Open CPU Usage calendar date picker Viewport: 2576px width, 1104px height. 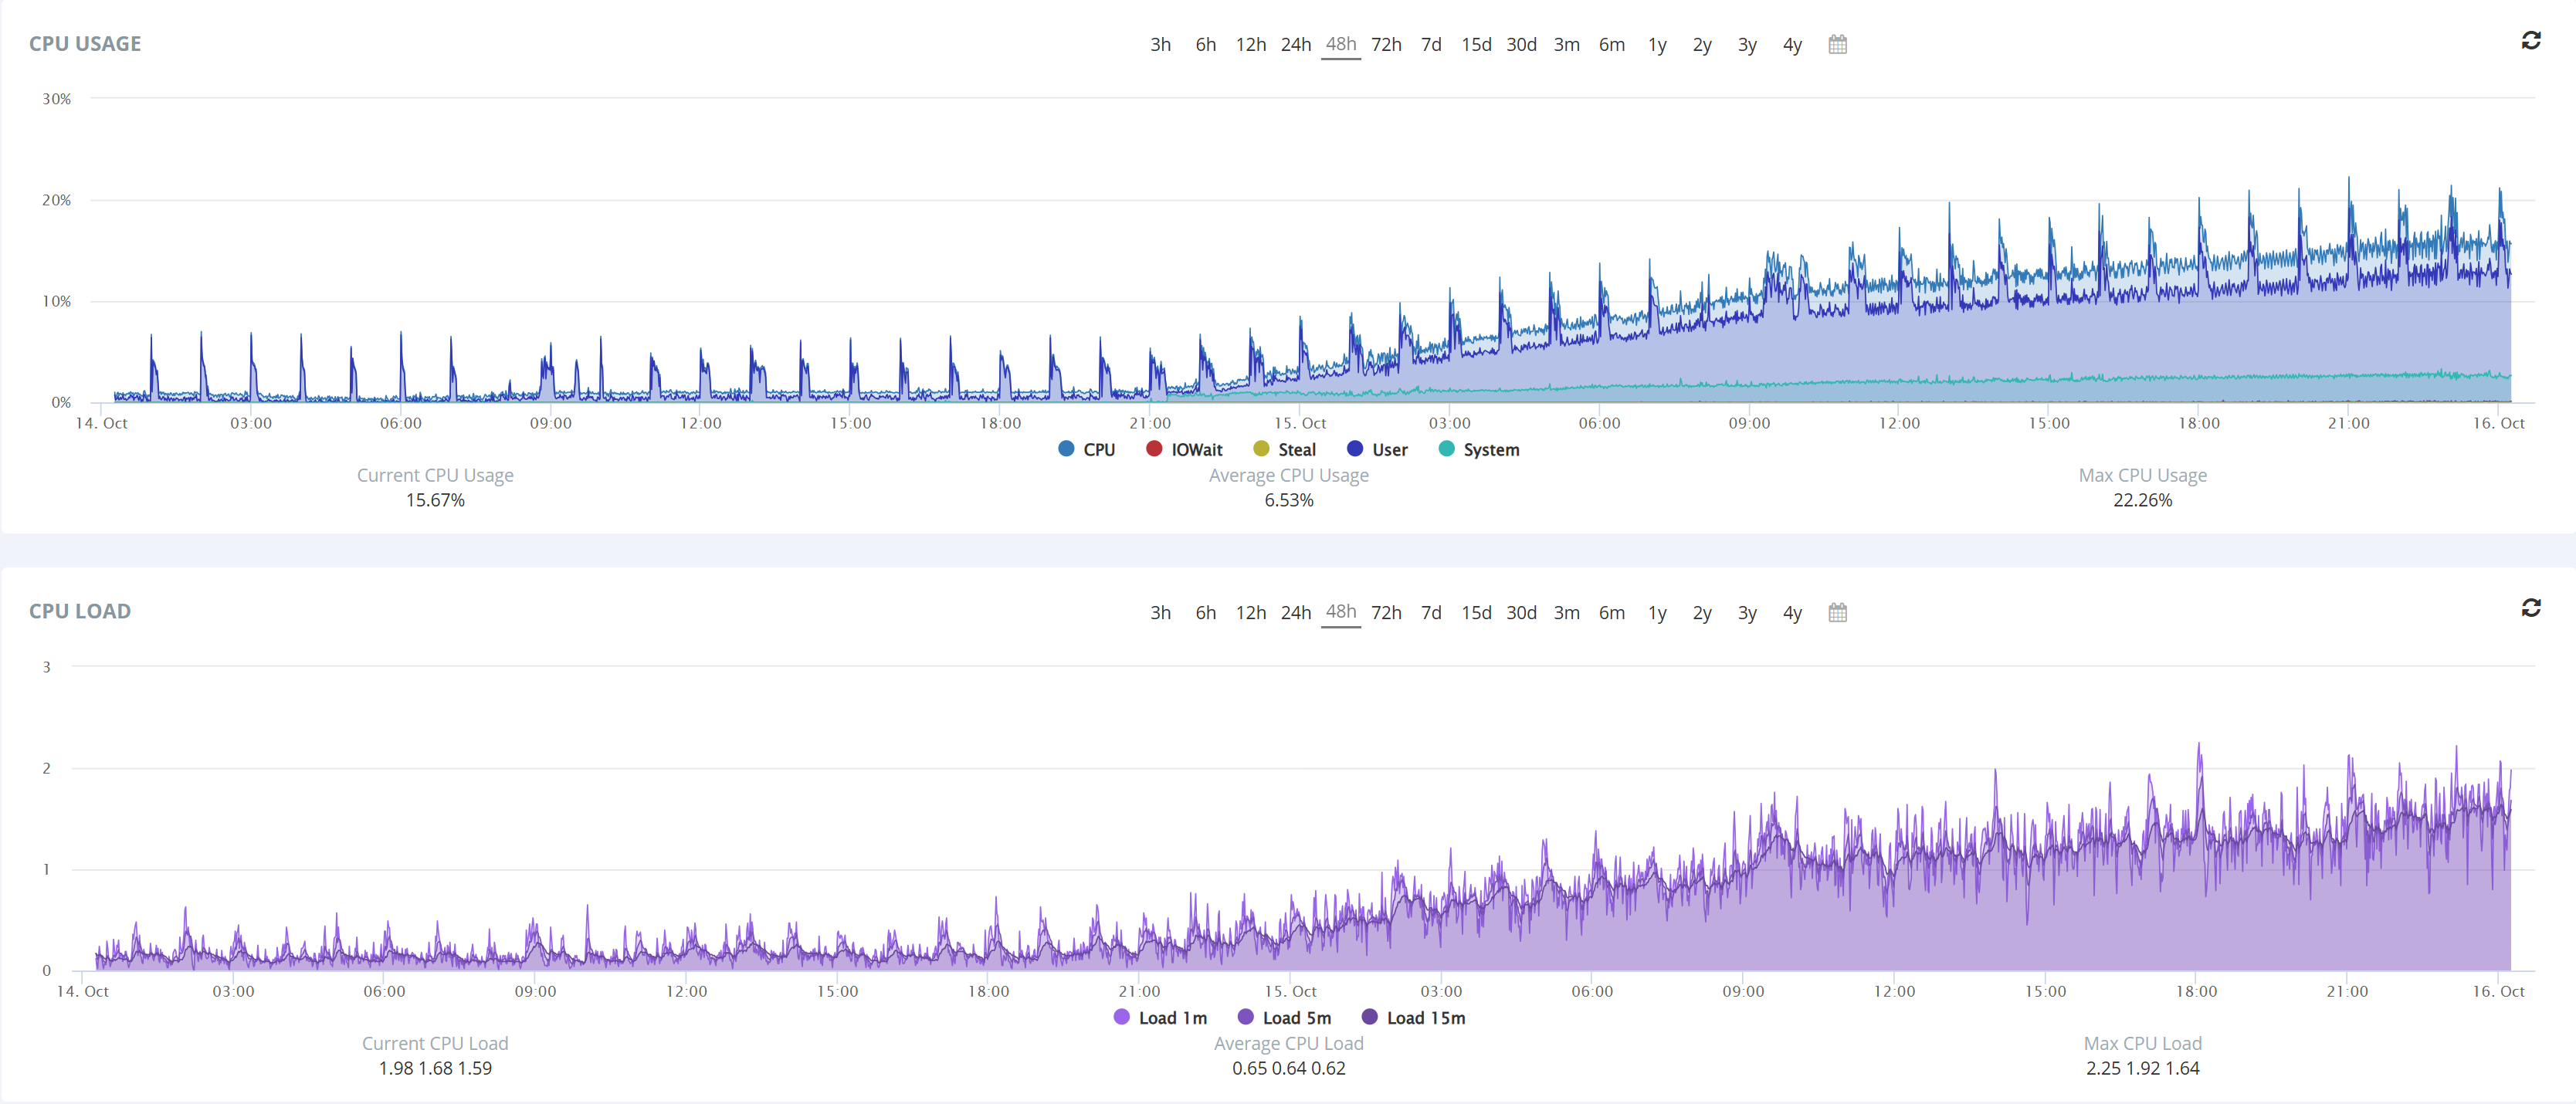[x=1837, y=44]
